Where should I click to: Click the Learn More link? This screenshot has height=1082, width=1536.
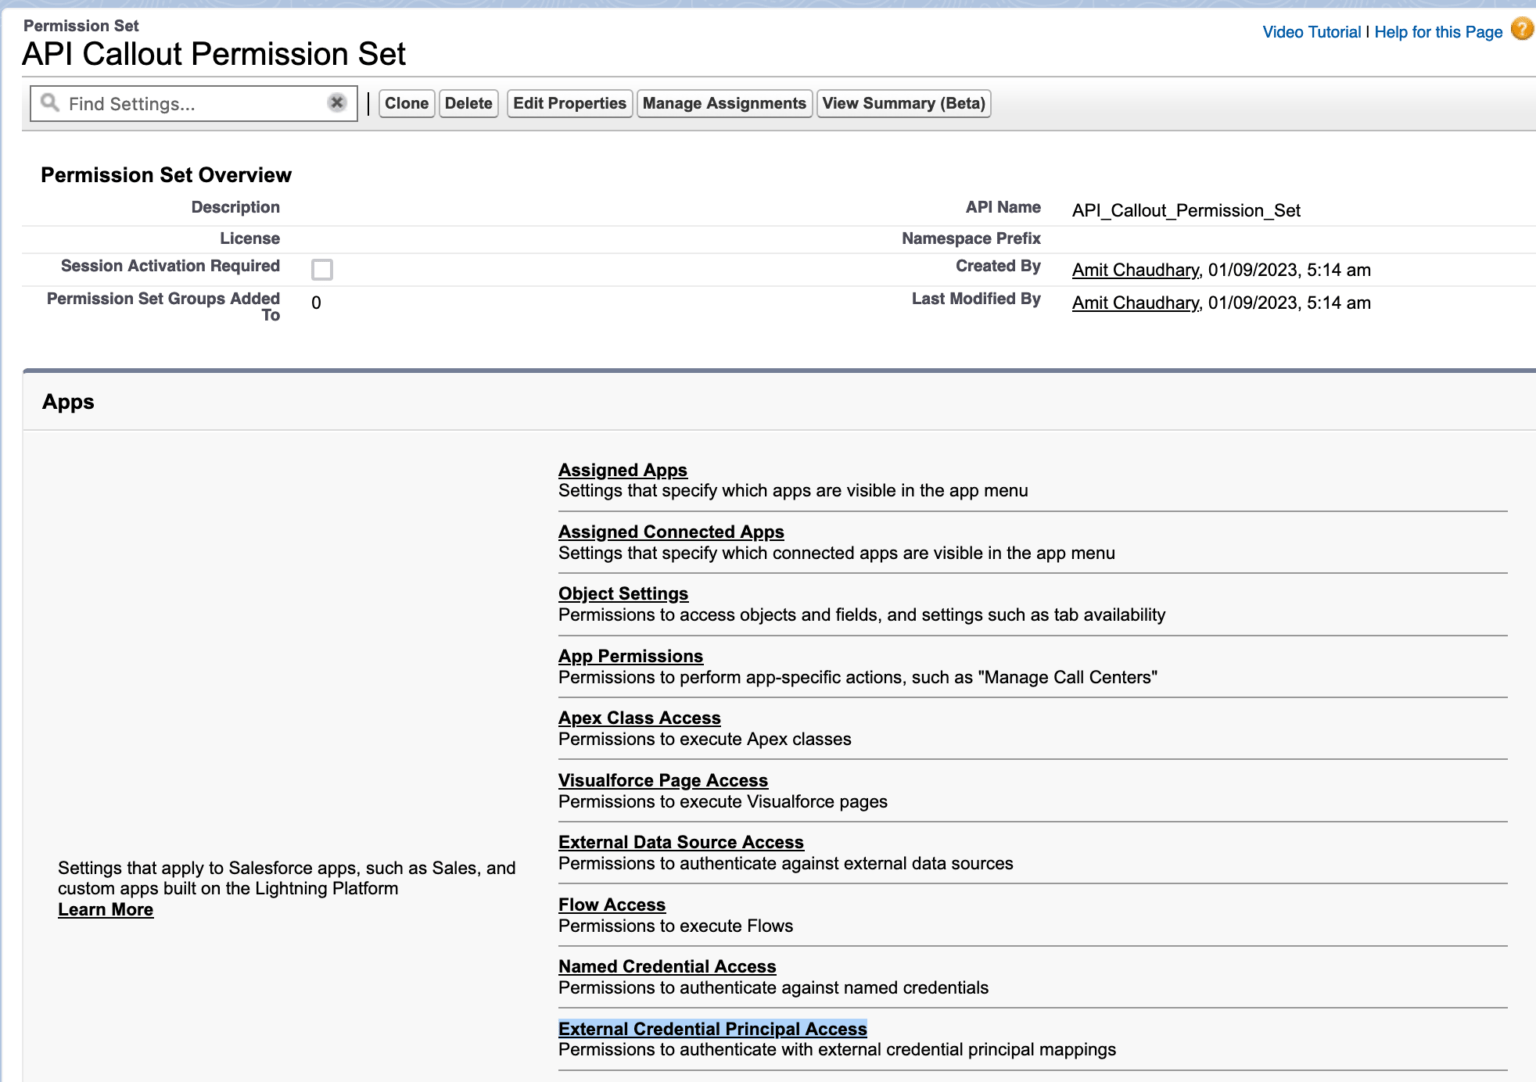[105, 910]
